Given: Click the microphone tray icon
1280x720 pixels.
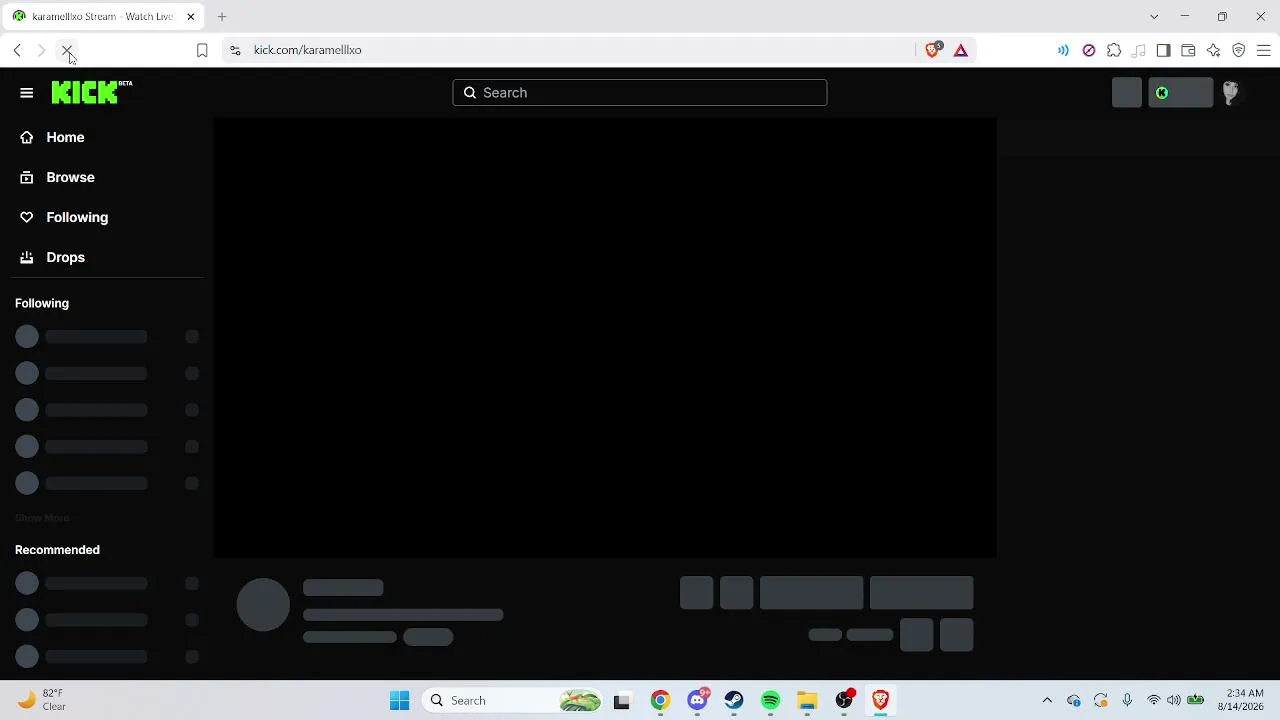Looking at the screenshot, I should (1127, 701).
